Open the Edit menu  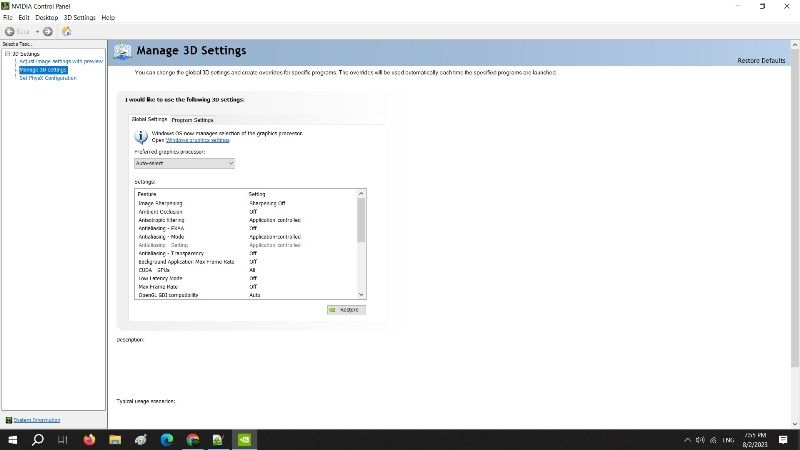[x=24, y=17]
